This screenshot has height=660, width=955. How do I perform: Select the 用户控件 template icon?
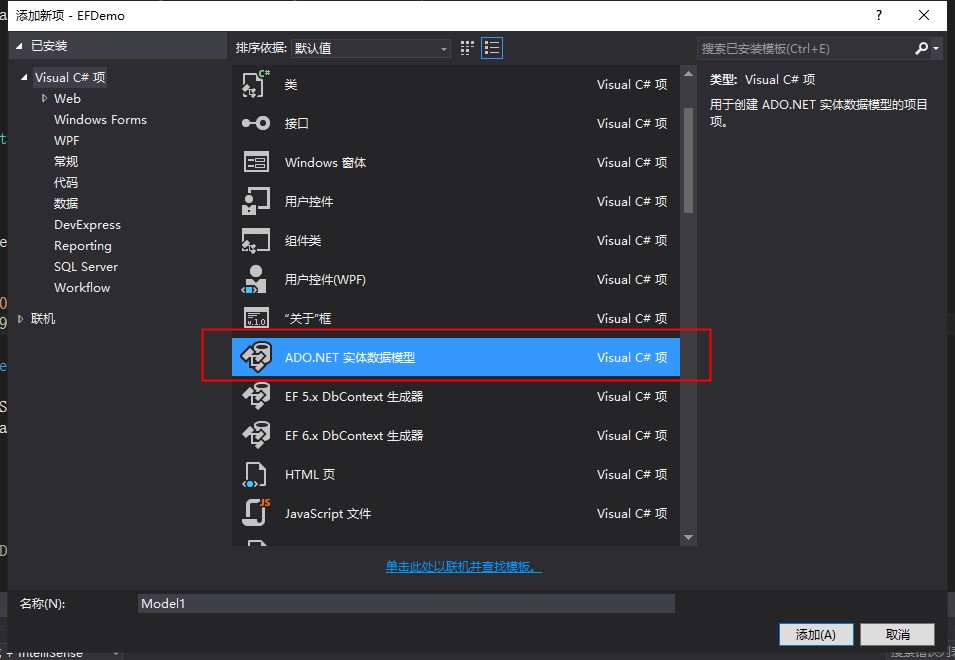pyautogui.click(x=257, y=201)
